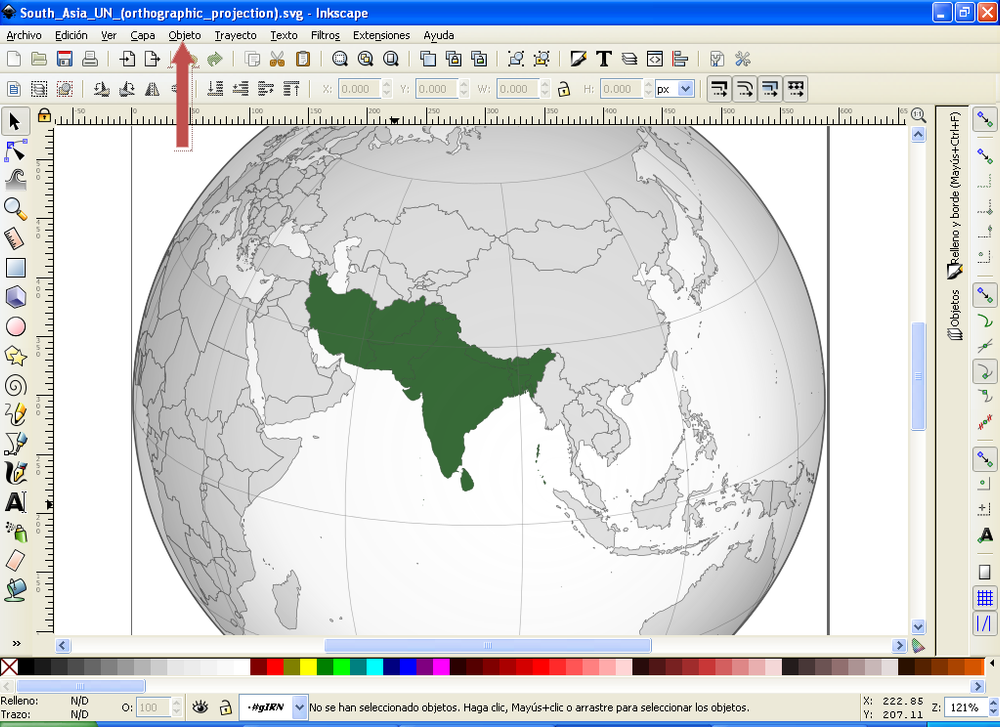The image size is (1000, 727).
Task: Choose the Eraser tool
Action: point(16,560)
